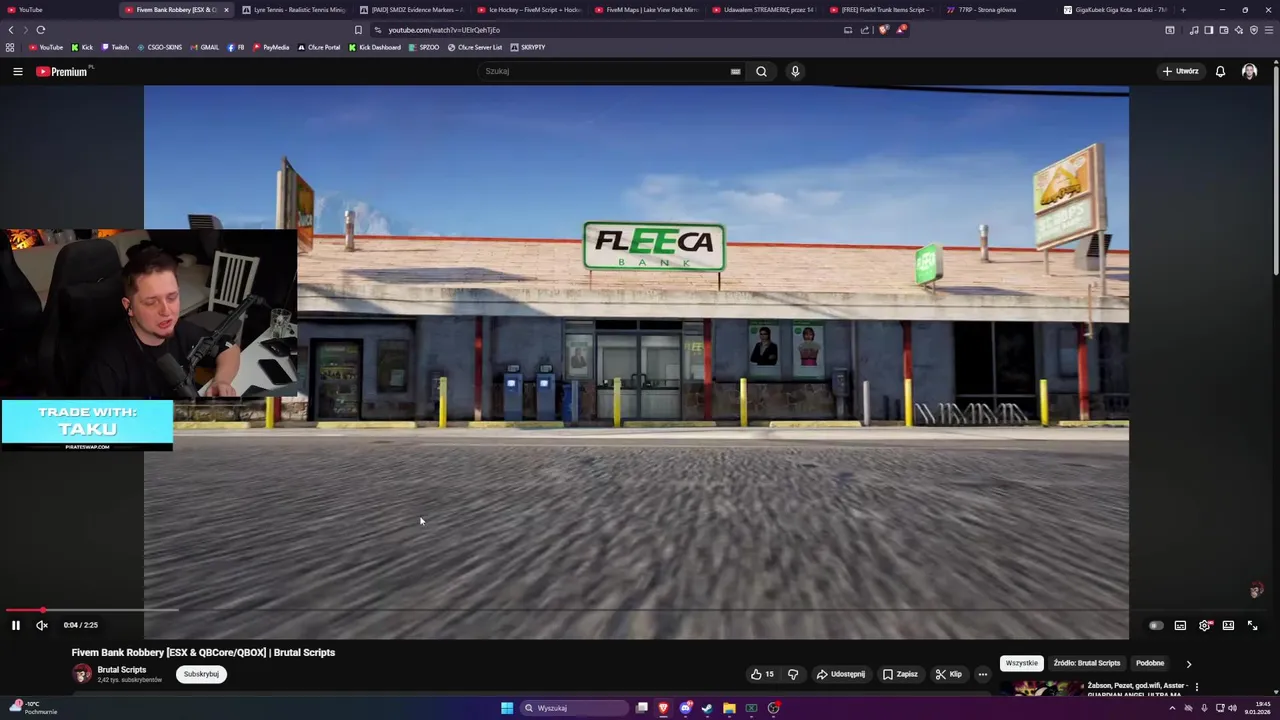Image resolution: width=1280 pixels, height=720 pixels.
Task: Dislike the video with thumbs down
Action: click(793, 674)
